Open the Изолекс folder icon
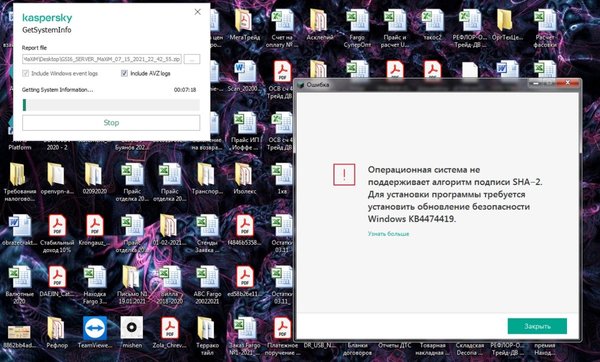This screenshot has height=362, width=600. click(244, 174)
